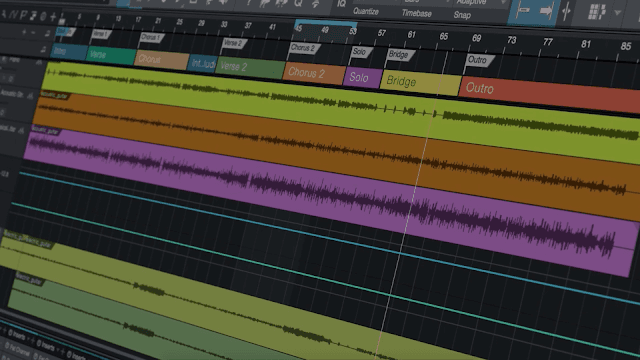Click bar 21 on the timeline ruler
The width and height of the screenshot is (640, 360).
pos(158,21)
